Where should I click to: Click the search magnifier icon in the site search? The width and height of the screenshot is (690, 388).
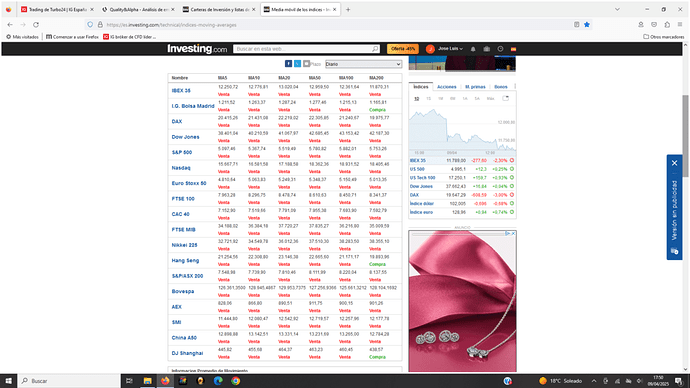(375, 49)
